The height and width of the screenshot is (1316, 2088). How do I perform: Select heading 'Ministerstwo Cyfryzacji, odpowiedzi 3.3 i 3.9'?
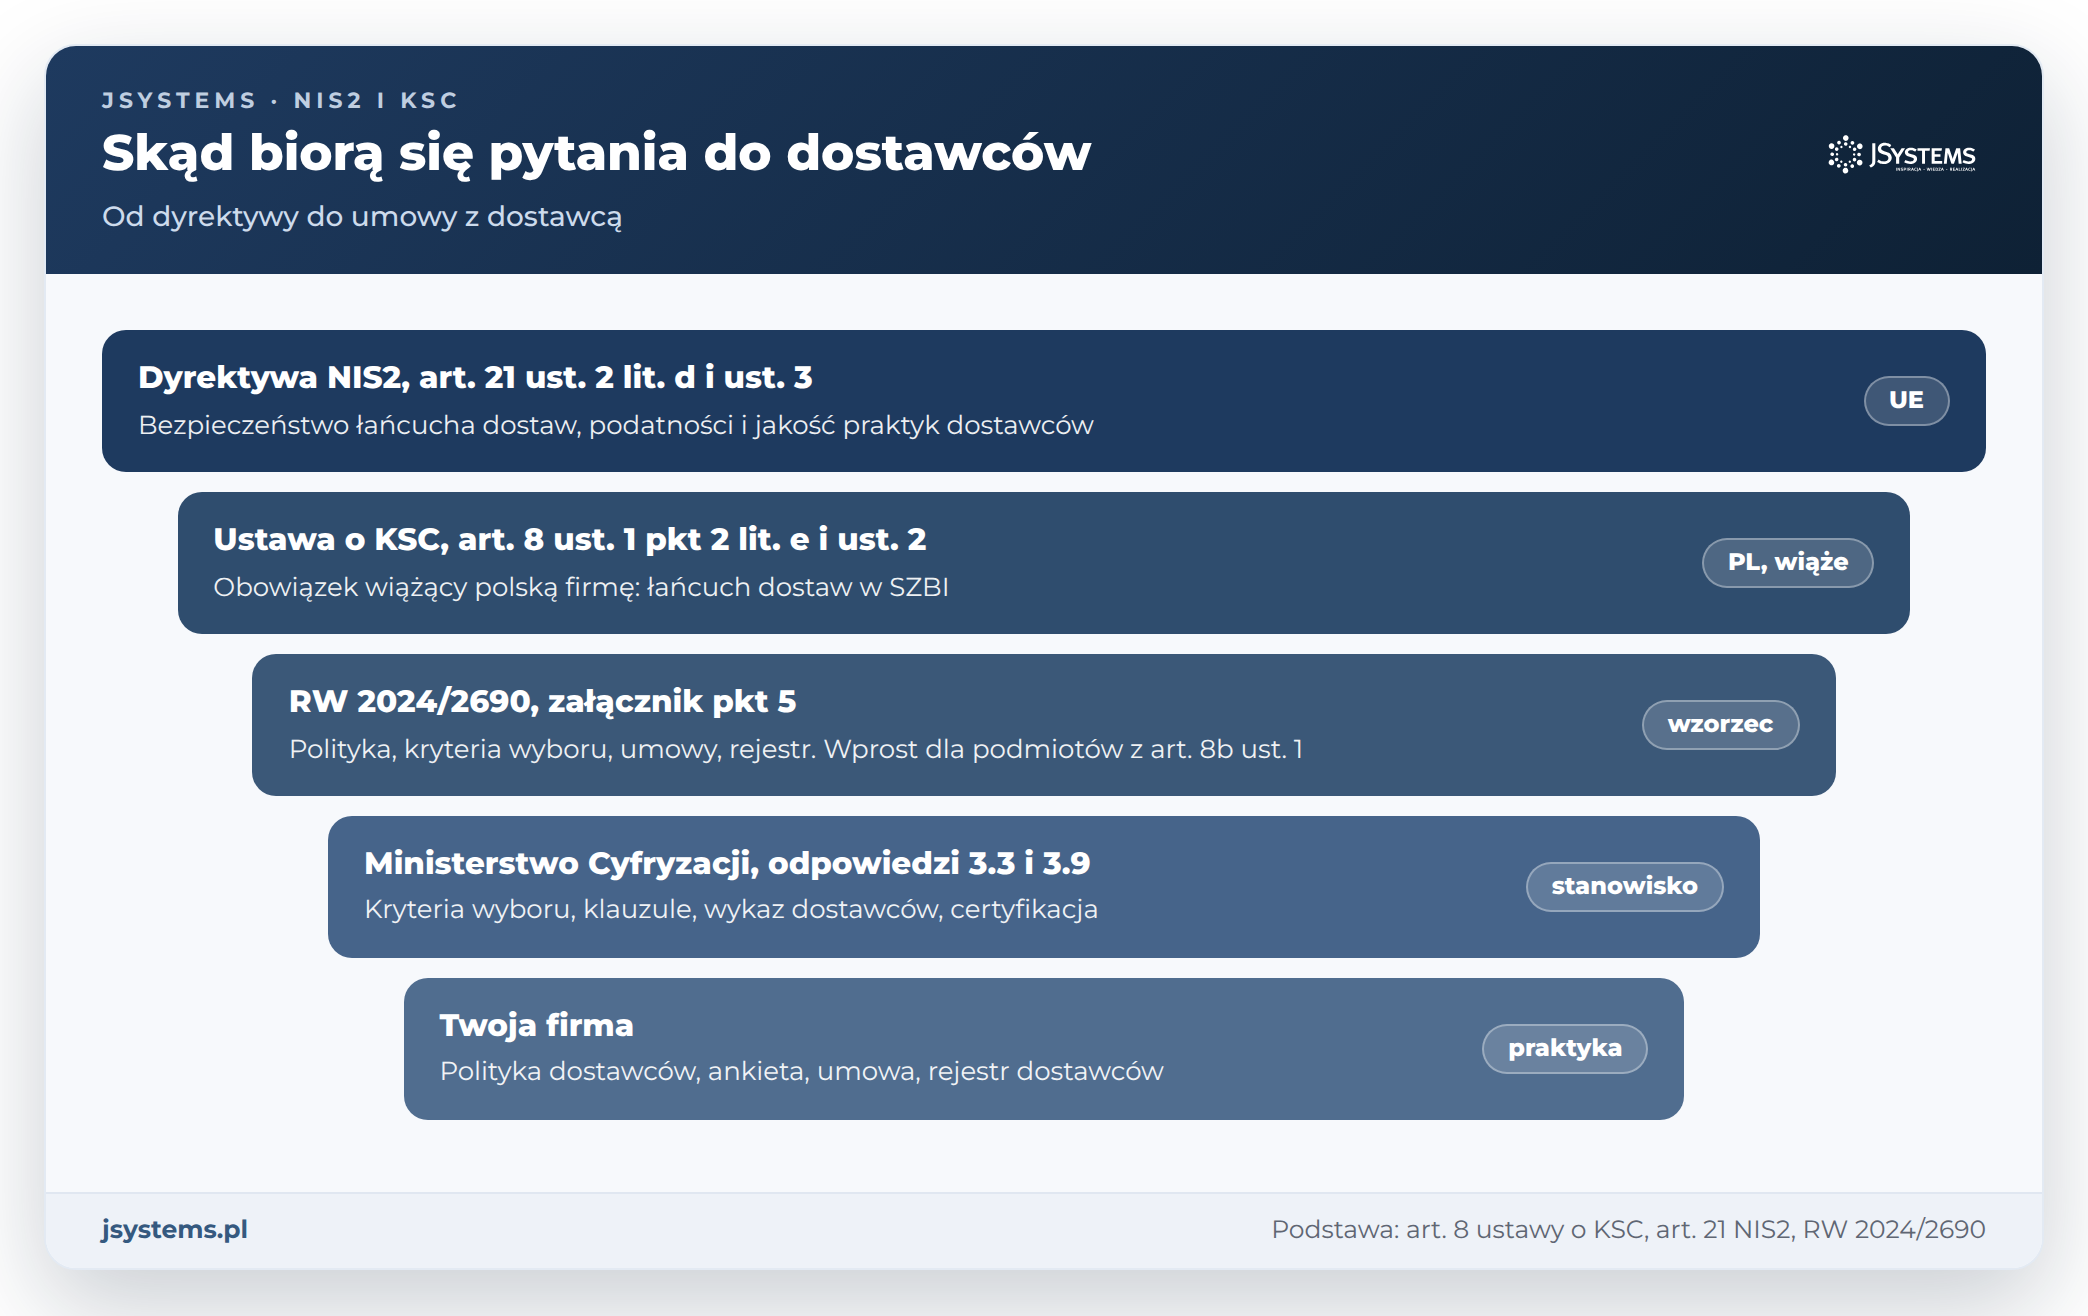pyautogui.click(x=727, y=863)
